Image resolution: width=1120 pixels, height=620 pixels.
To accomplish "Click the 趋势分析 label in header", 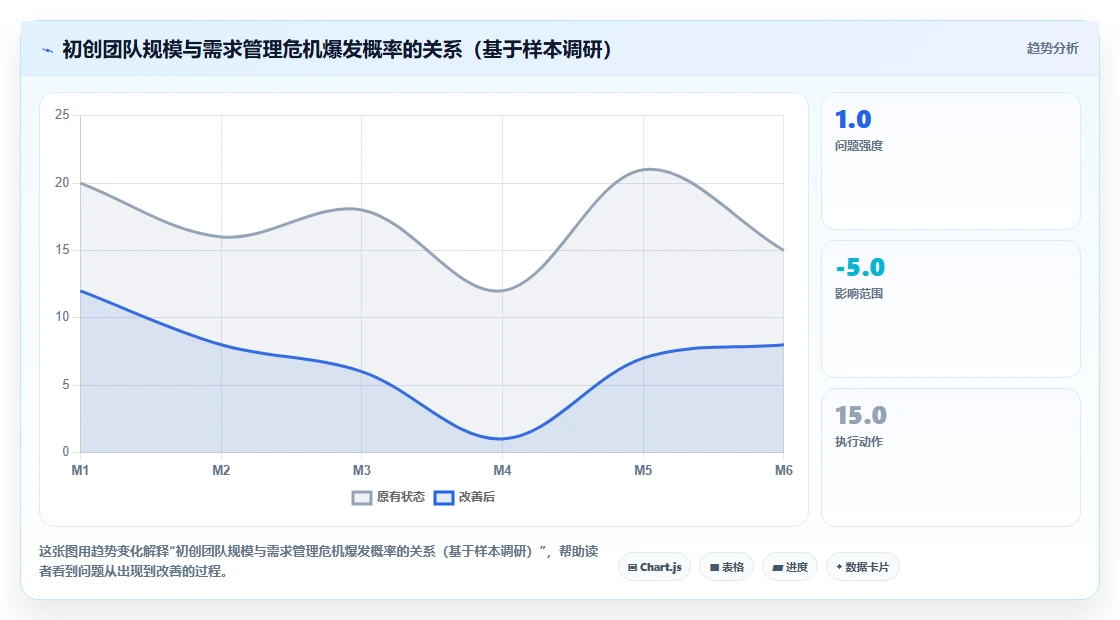I will (x=1053, y=49).
